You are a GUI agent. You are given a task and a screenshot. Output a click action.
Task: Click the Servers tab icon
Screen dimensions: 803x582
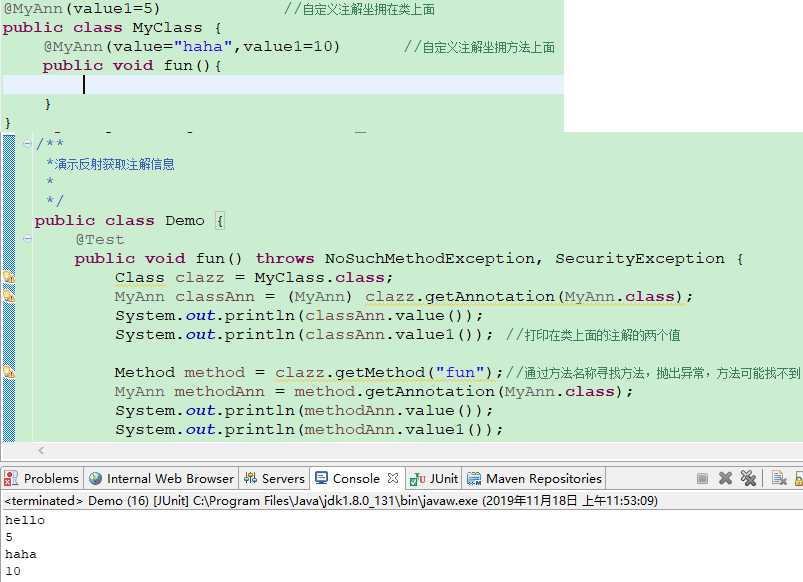tap(250, 479)
